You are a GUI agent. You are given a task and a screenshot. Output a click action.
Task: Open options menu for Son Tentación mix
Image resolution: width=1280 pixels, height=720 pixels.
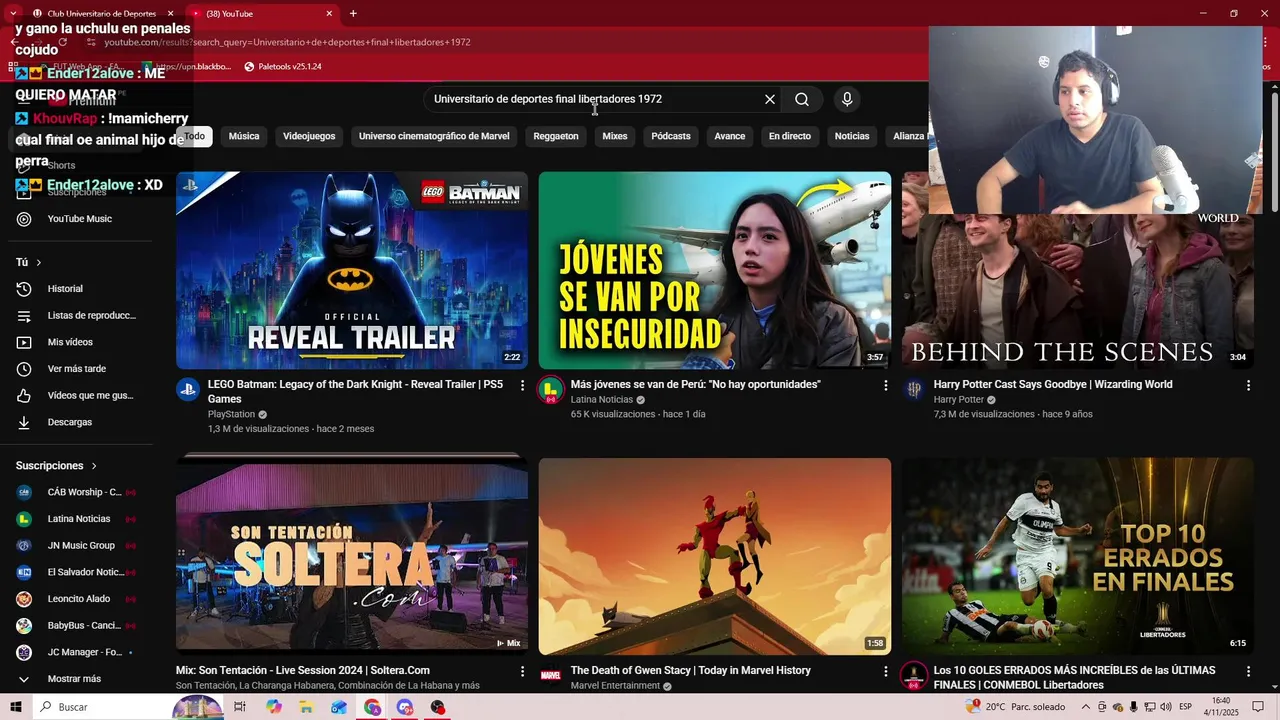[x=522, y=671]
